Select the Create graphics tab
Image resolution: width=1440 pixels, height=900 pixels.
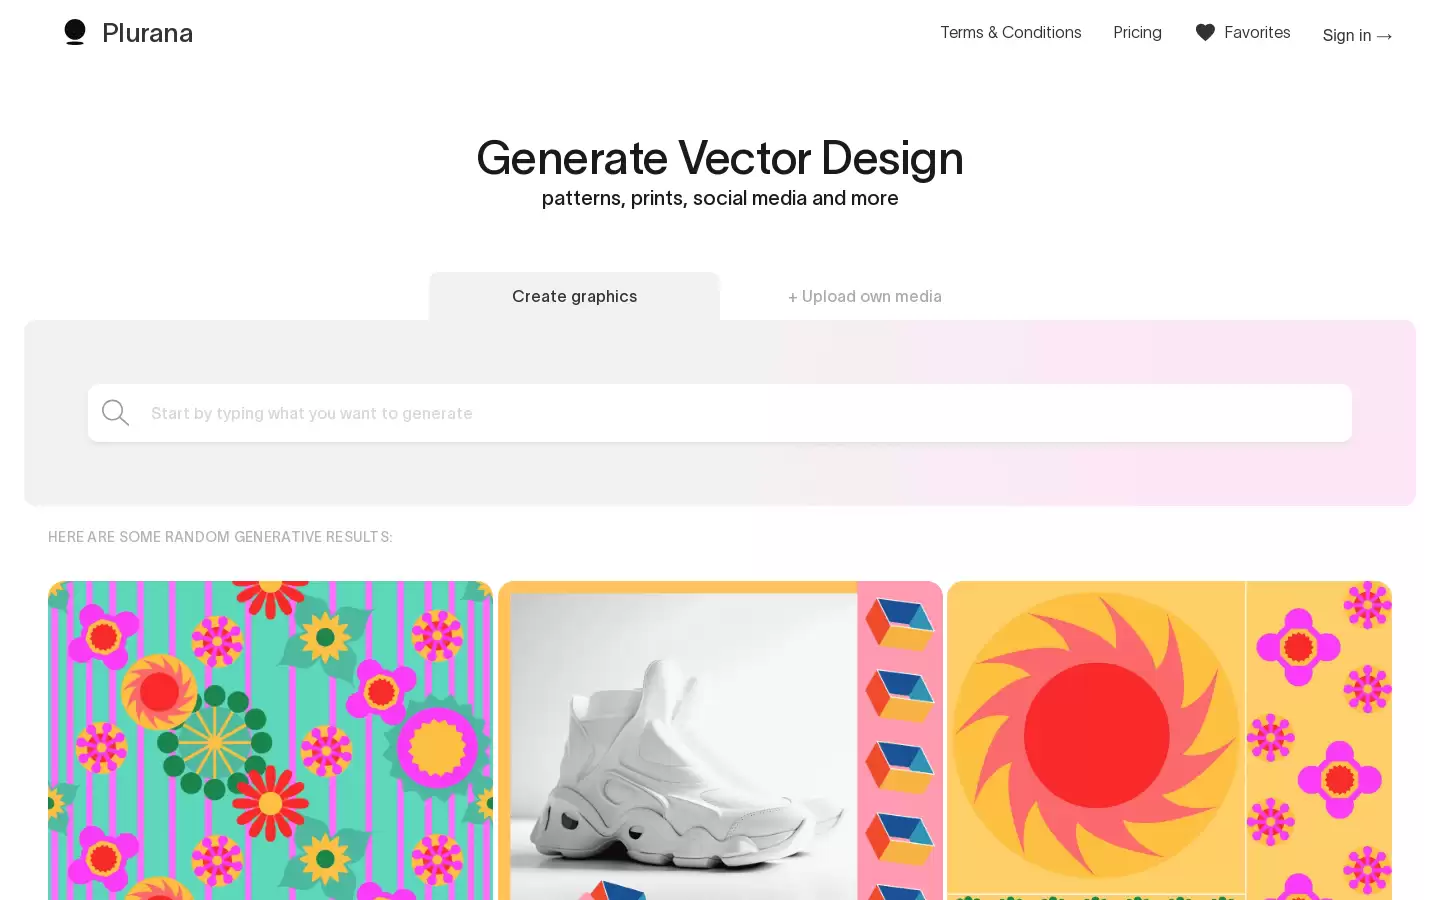pyautogui.click(x=574, y=296)
